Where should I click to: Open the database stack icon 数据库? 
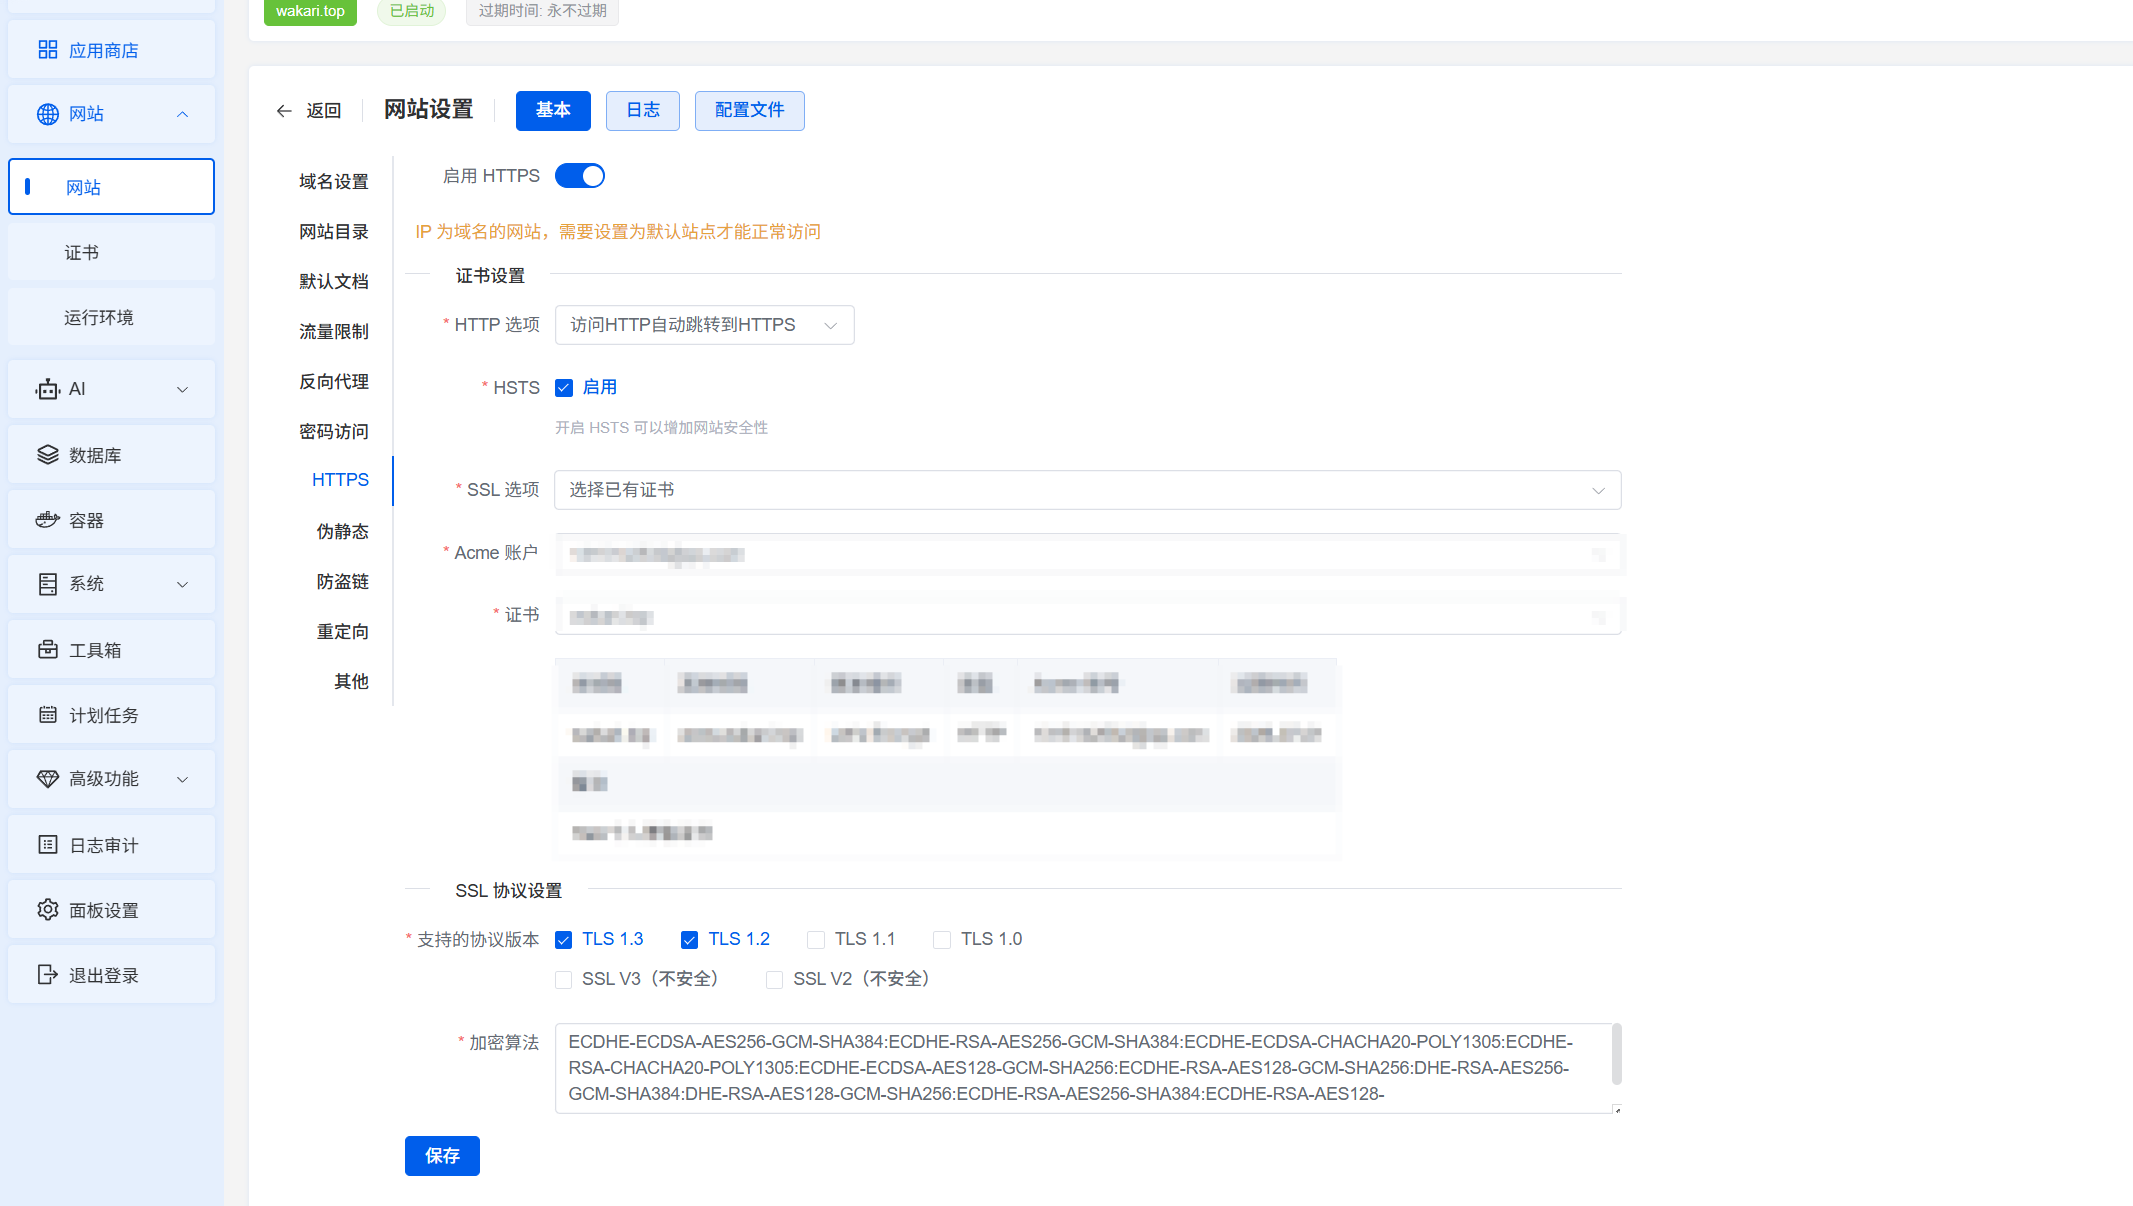(47, 455)
